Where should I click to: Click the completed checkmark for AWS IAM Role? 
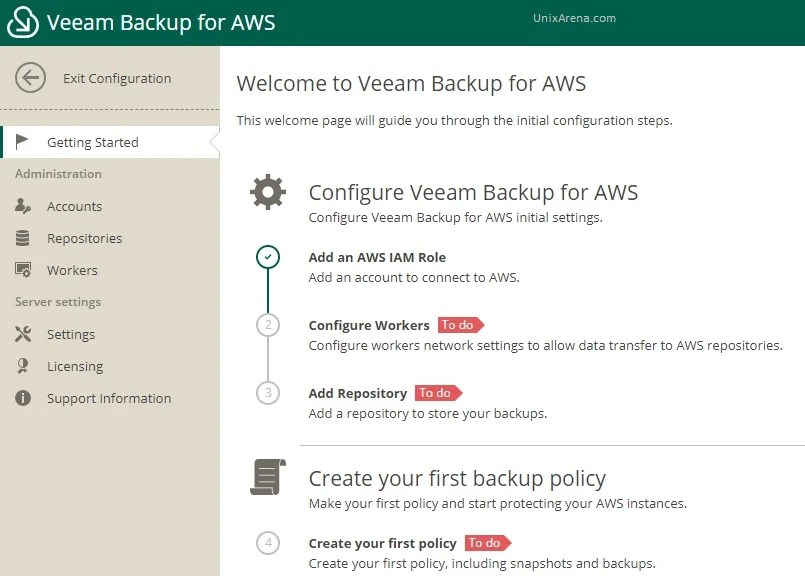[267, 257]
